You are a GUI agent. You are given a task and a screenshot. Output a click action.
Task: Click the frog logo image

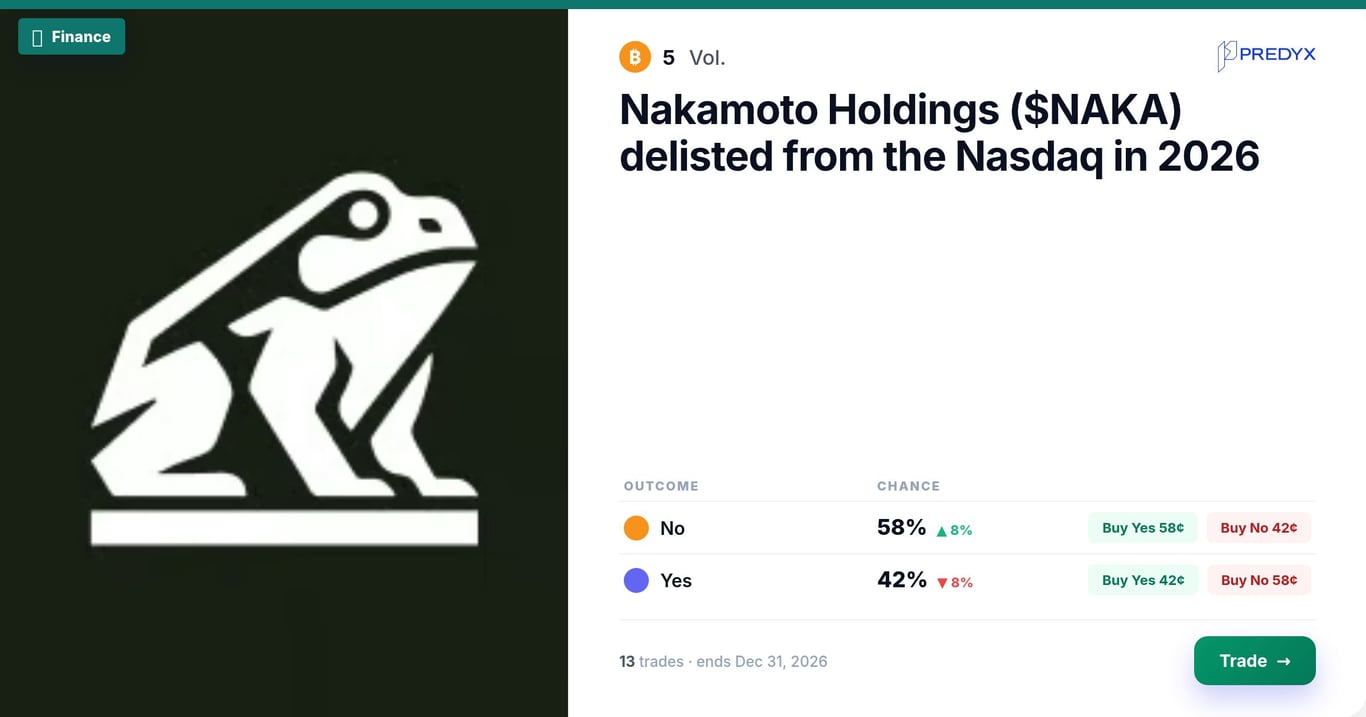[x=284, y=359]
